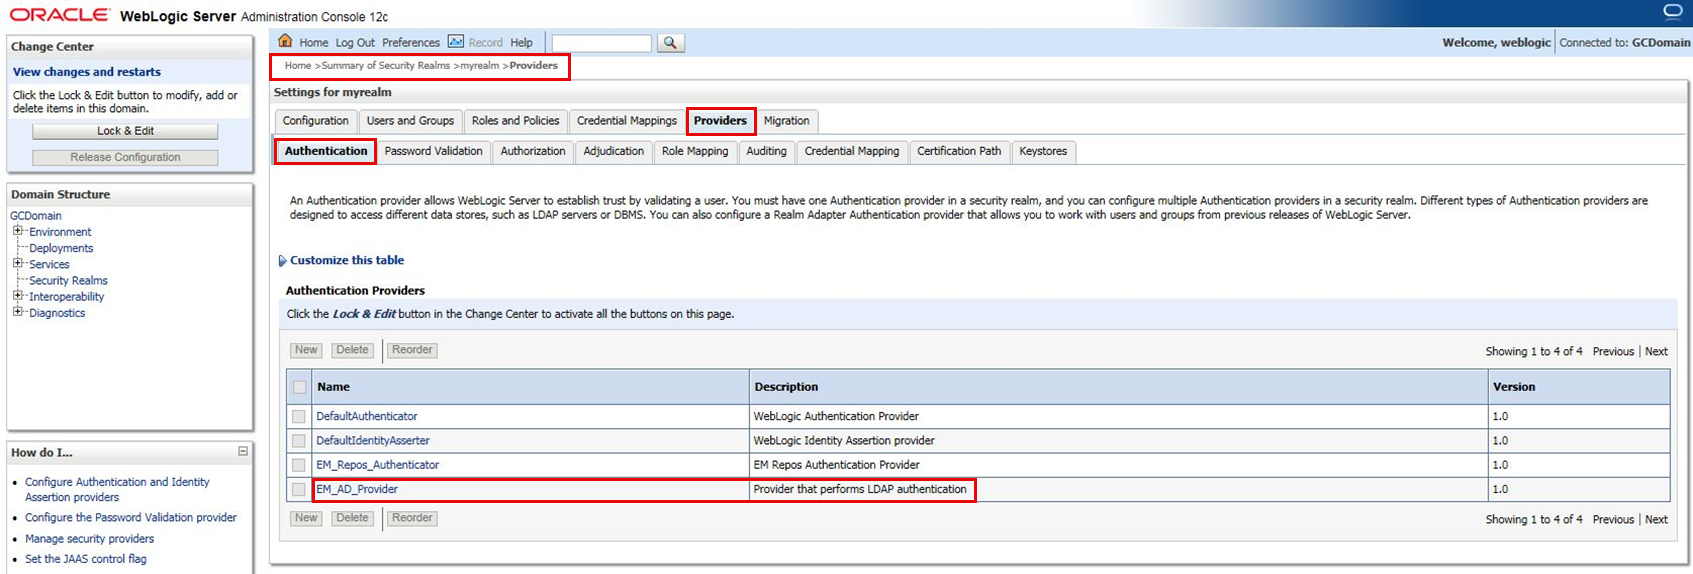
Task: Click View changes and restarts link
Action: coord(87,72)
